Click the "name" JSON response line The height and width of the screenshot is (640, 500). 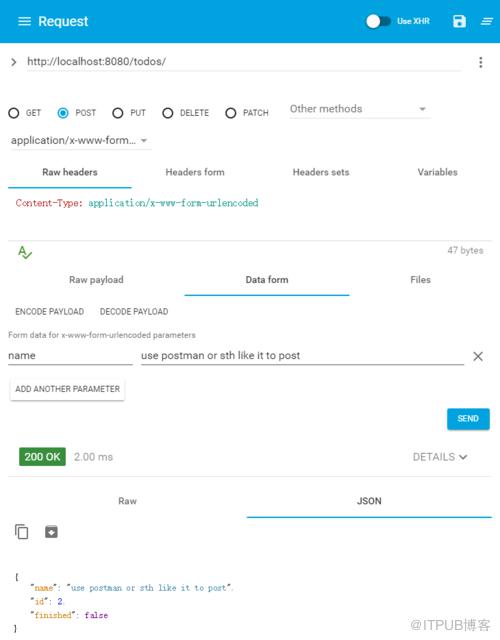[x=131, y=588]
